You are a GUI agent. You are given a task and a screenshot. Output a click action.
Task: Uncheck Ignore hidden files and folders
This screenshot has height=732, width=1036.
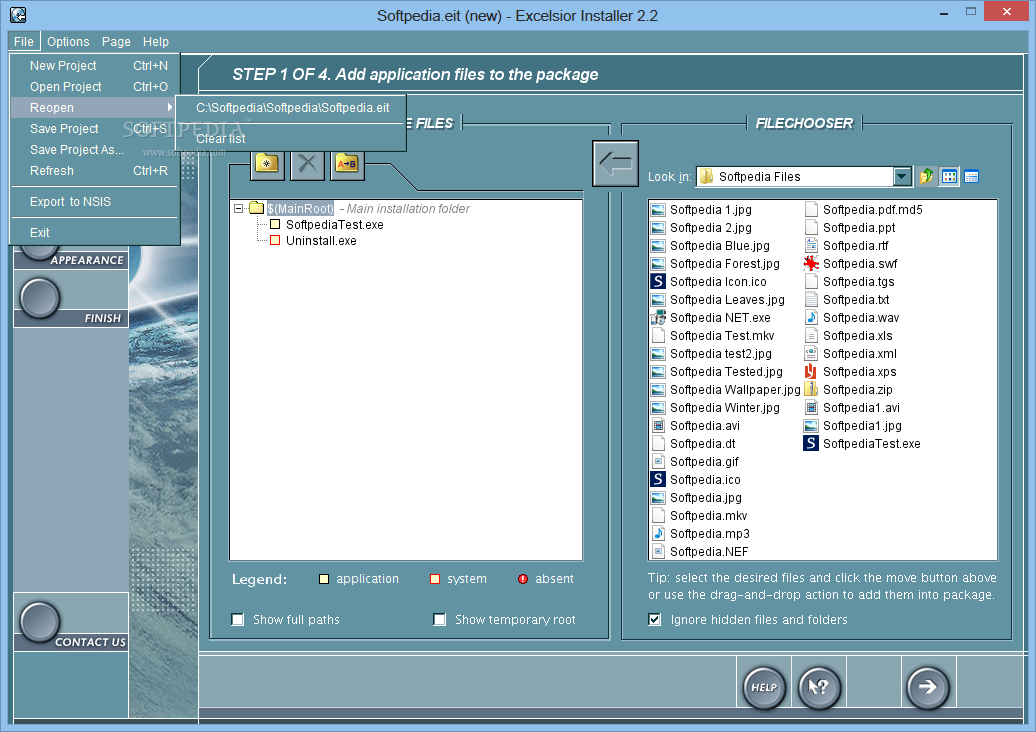pyautogui.click(x=655, y=620)
